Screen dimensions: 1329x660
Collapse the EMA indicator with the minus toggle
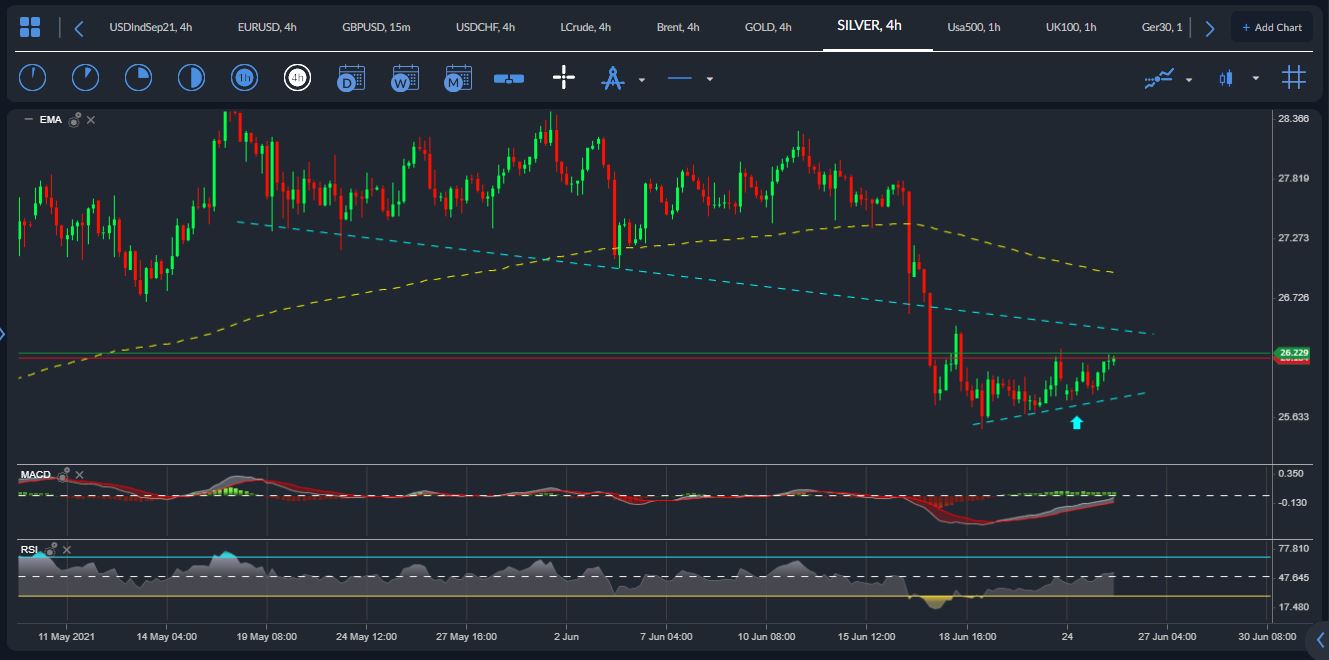[28, 120]
